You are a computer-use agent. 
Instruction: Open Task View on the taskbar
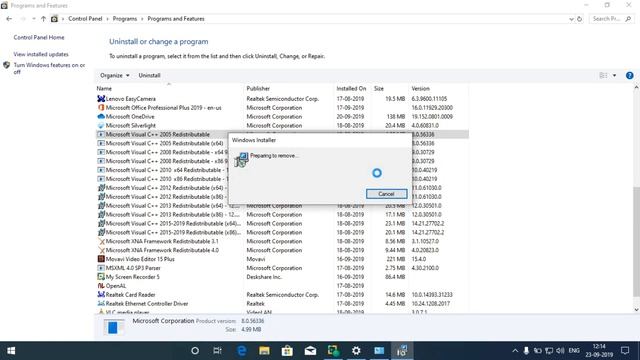(217, 351)
